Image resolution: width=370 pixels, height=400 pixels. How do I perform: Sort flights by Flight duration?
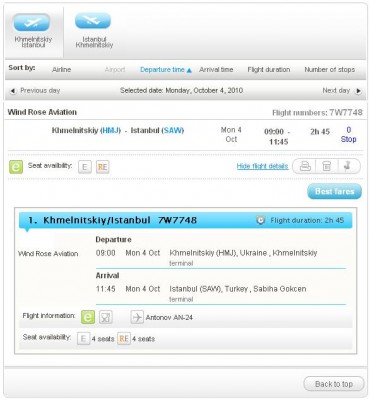click(269, 70)
